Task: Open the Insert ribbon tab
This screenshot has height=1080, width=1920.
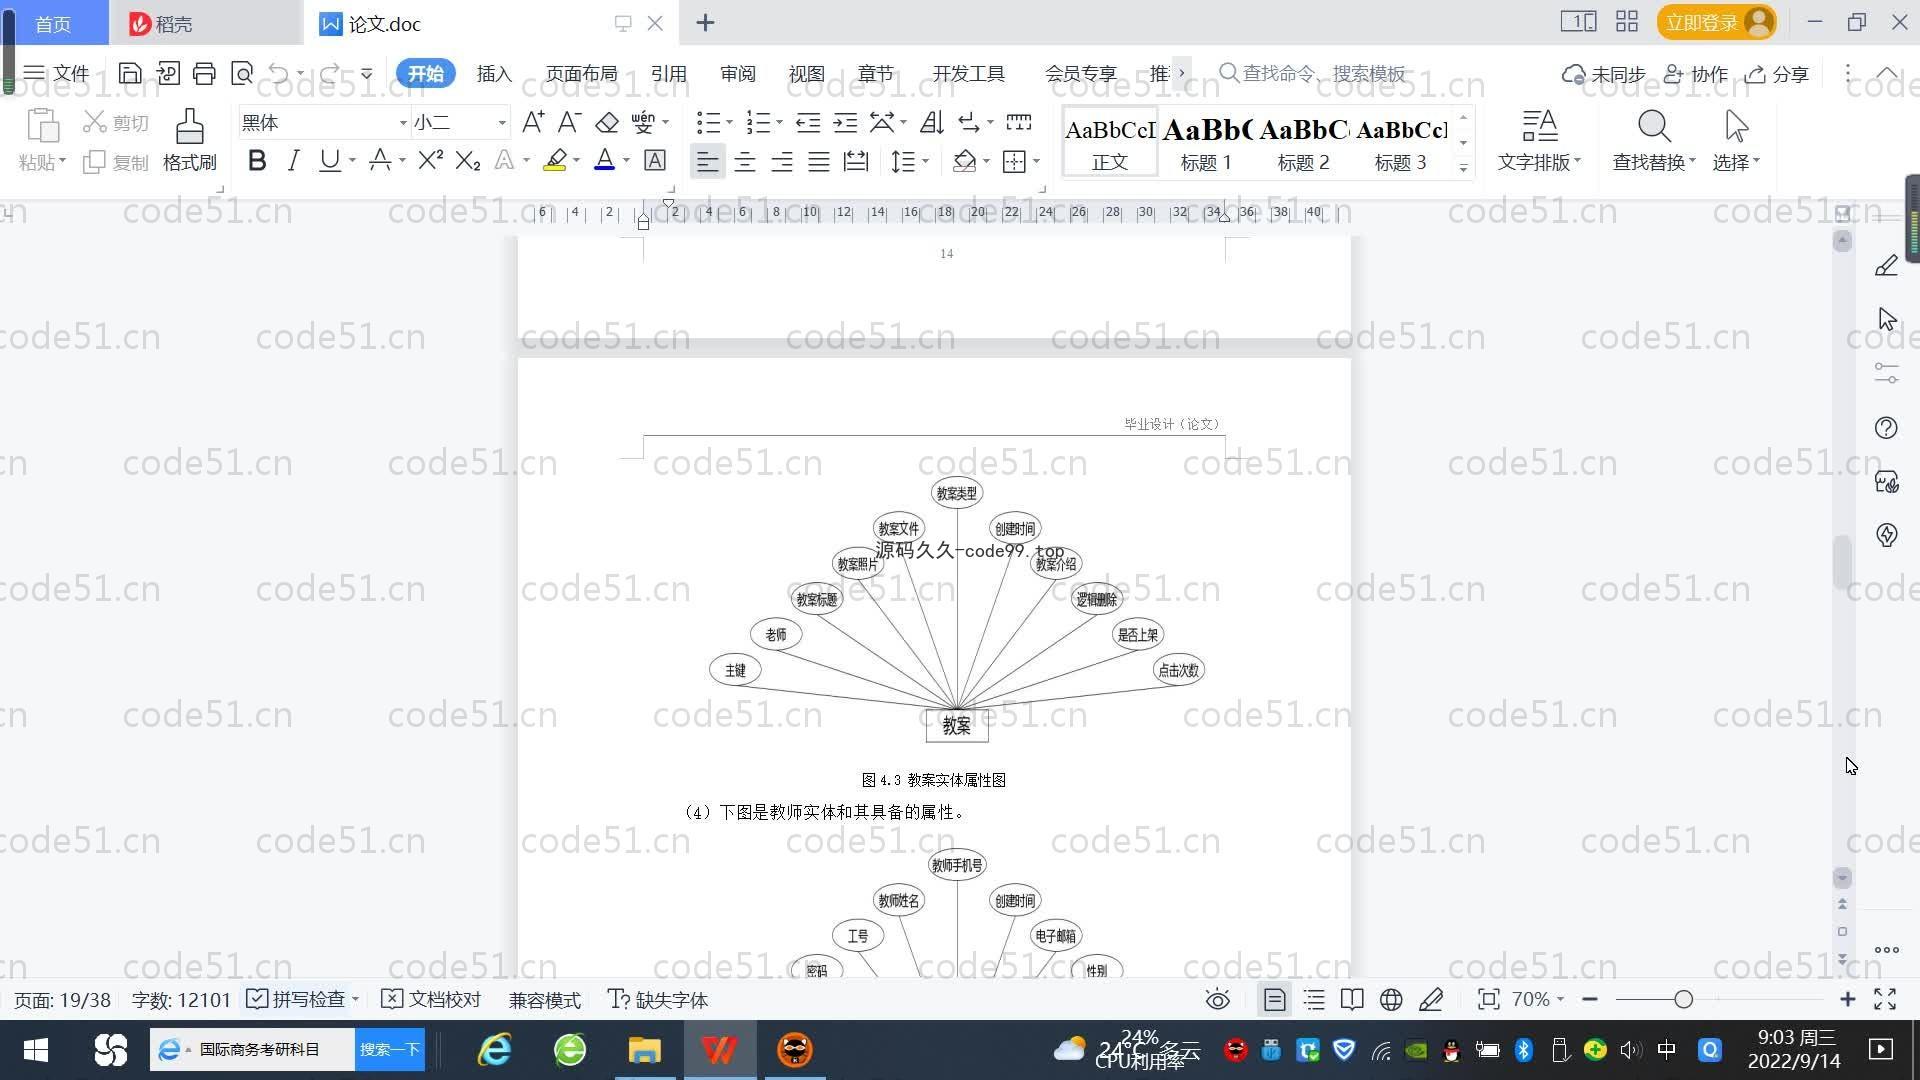Action: (494, 73)
